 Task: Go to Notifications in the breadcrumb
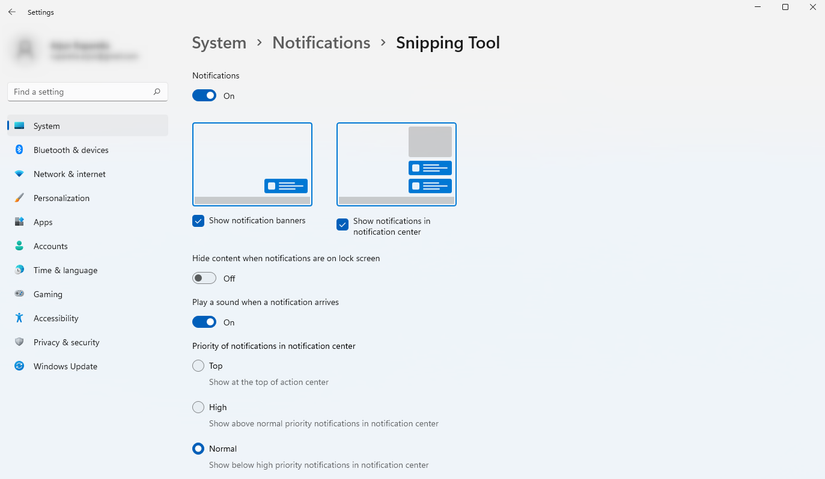point(321,43)
